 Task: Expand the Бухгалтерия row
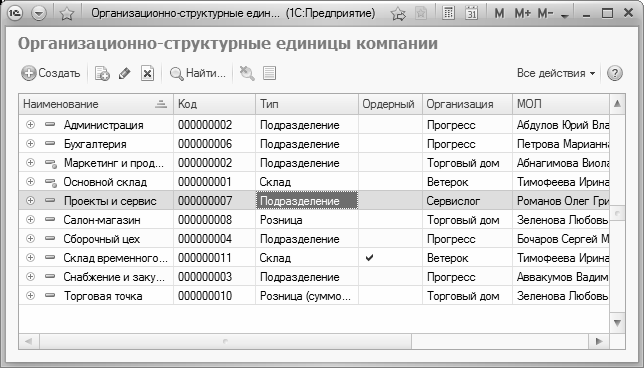[30, 143]
